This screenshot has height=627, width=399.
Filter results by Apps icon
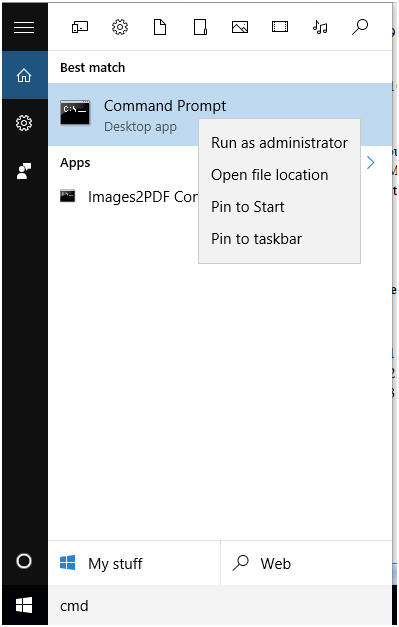click(x=80, y=27)
